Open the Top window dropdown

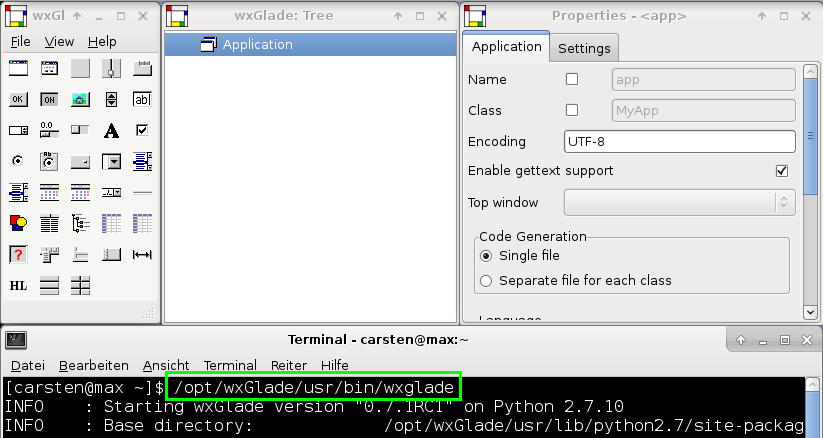[x=680, y=203]
